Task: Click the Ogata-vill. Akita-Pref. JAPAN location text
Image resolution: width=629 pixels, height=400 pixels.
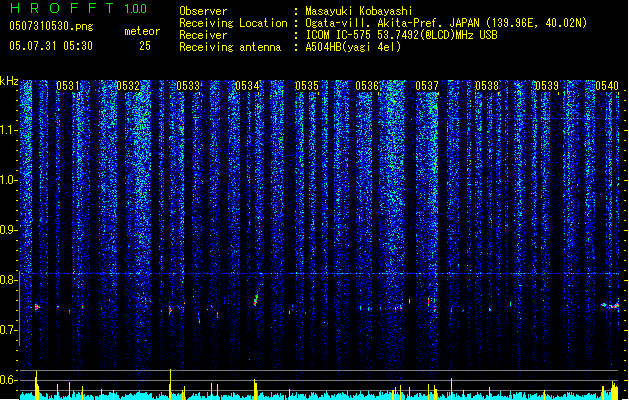Action: point(446,23)
